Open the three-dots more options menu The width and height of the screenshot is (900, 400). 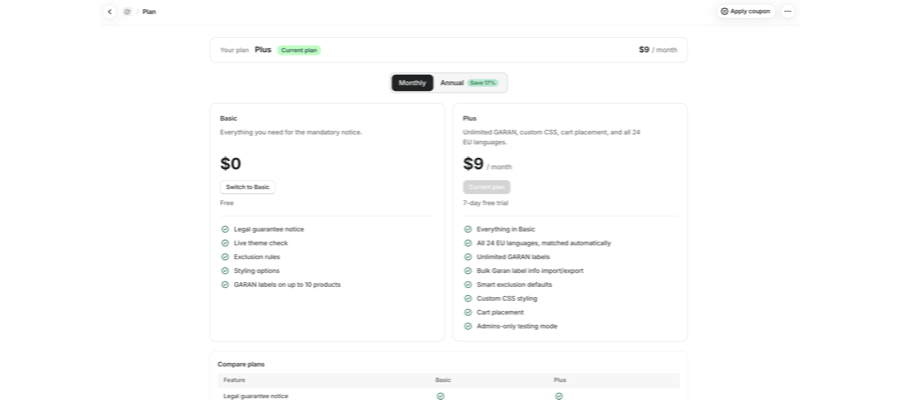coord(788,11)
